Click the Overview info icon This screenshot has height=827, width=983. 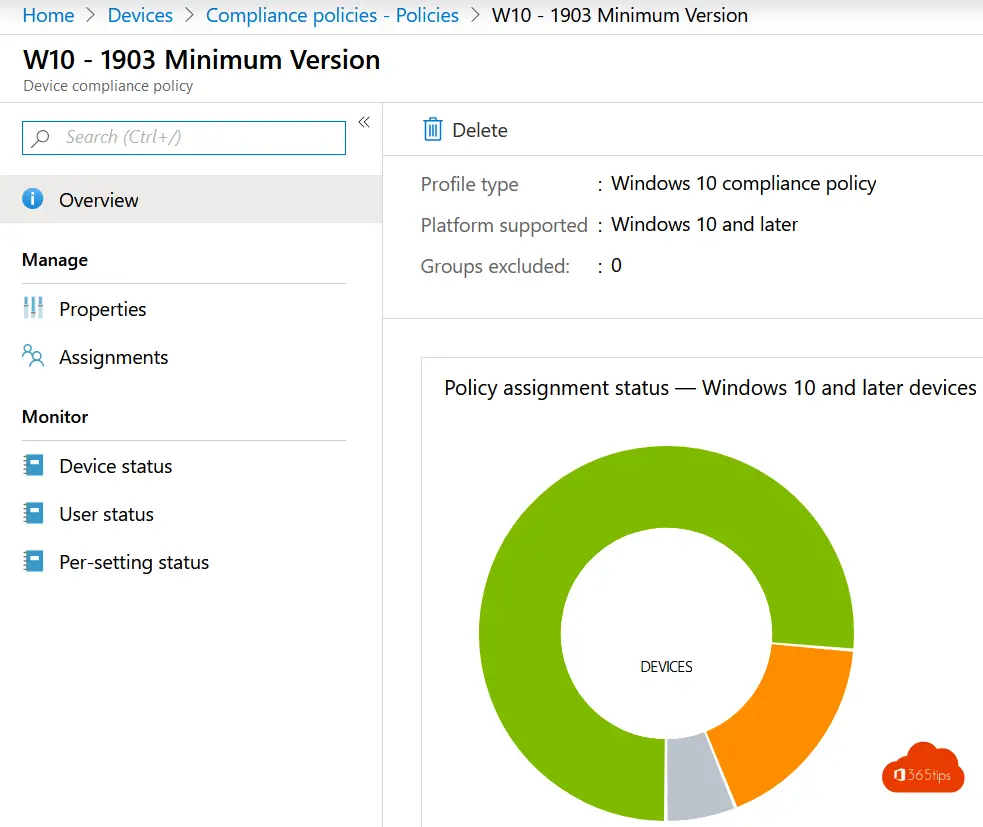(x=33, y=199)
